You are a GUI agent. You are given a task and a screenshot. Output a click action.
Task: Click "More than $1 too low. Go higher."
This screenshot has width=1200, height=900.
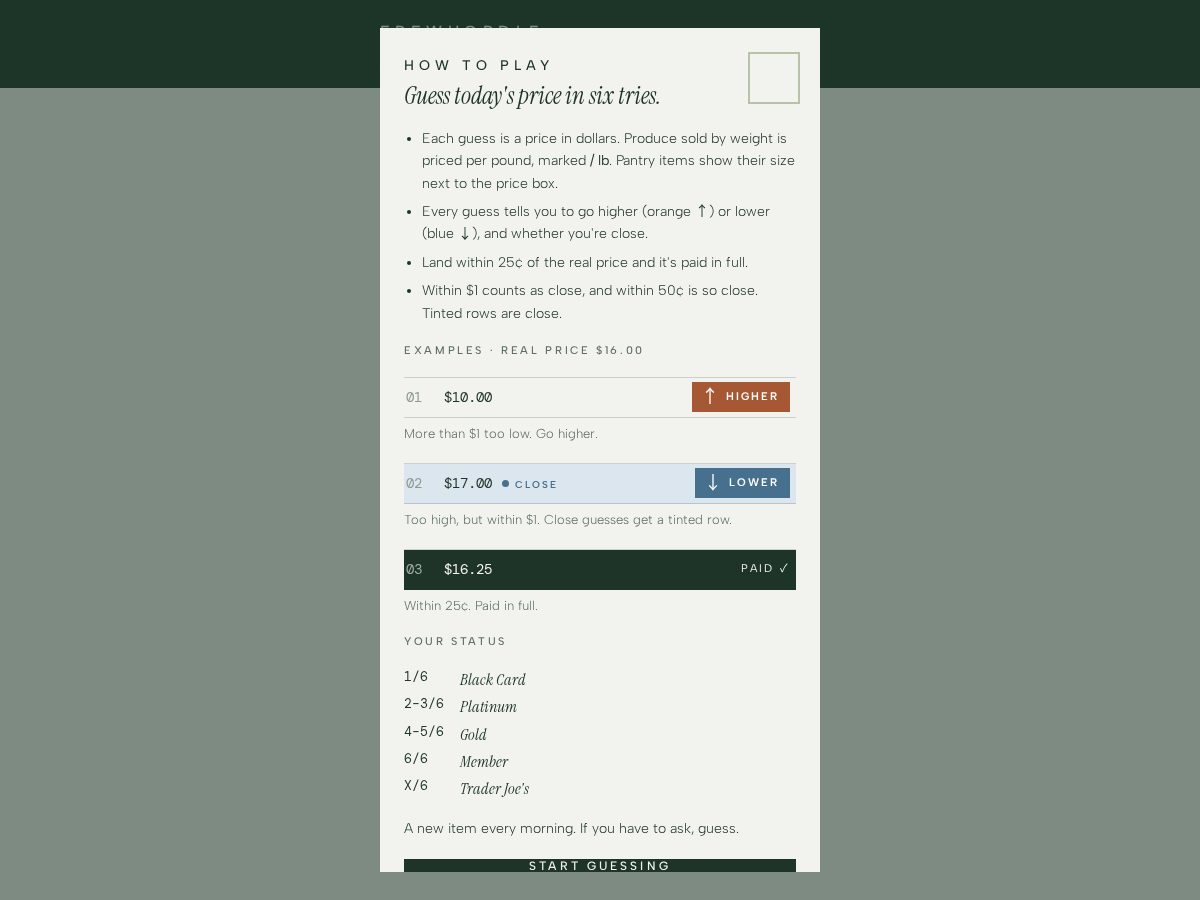[x=501, y=434]
